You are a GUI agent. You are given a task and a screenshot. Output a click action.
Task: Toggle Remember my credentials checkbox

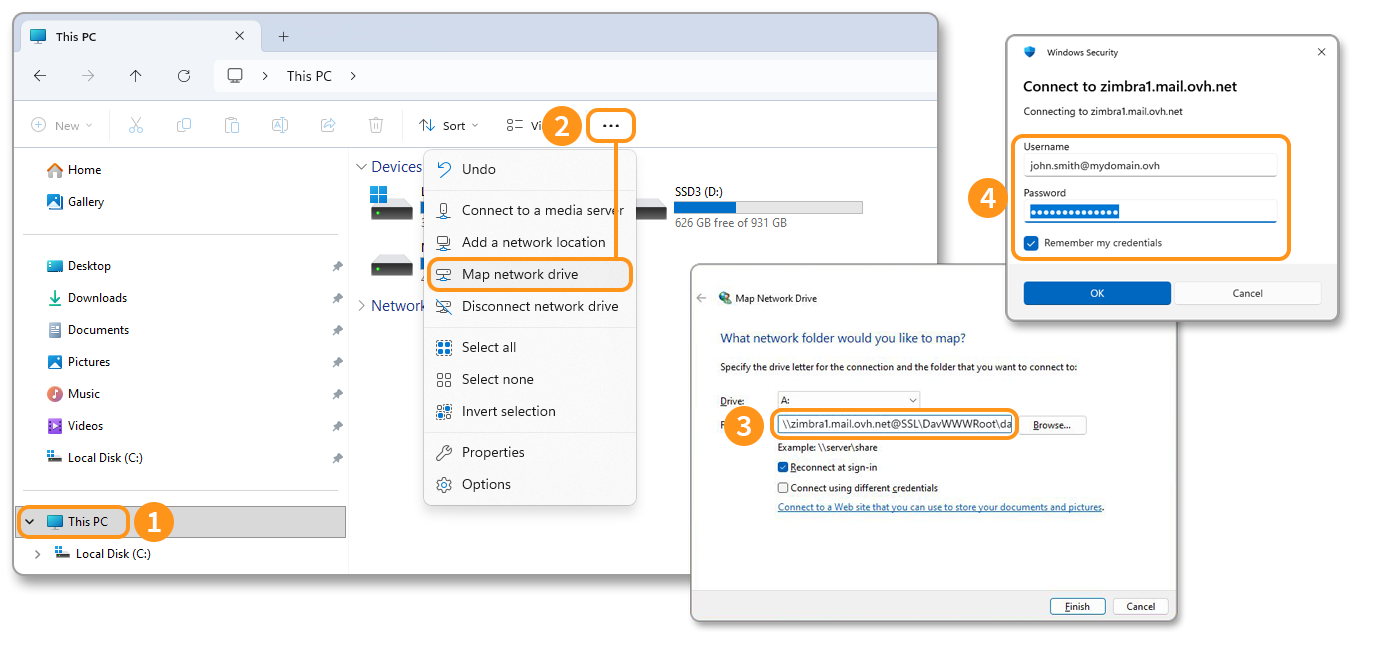pos(1031,243)
